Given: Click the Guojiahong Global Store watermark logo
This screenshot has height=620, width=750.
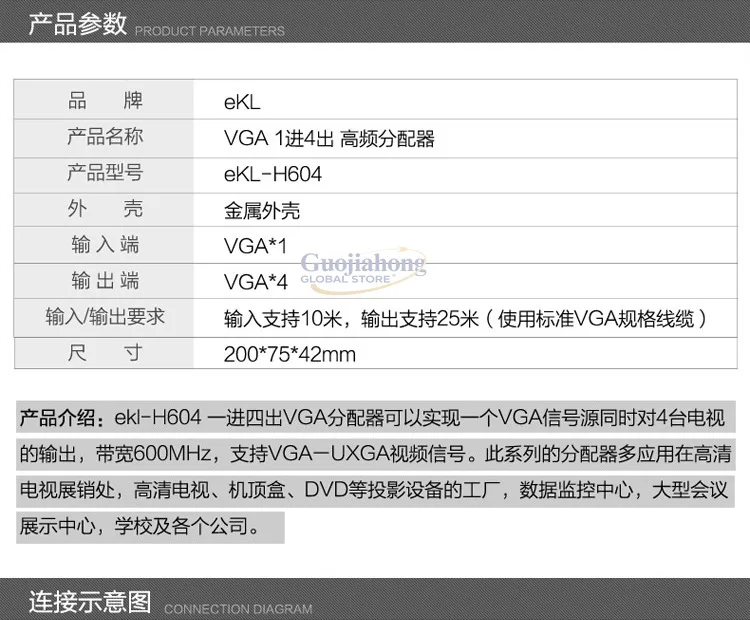Looking at the screenshot, I should pyautogui.click(x=363, y=270).
